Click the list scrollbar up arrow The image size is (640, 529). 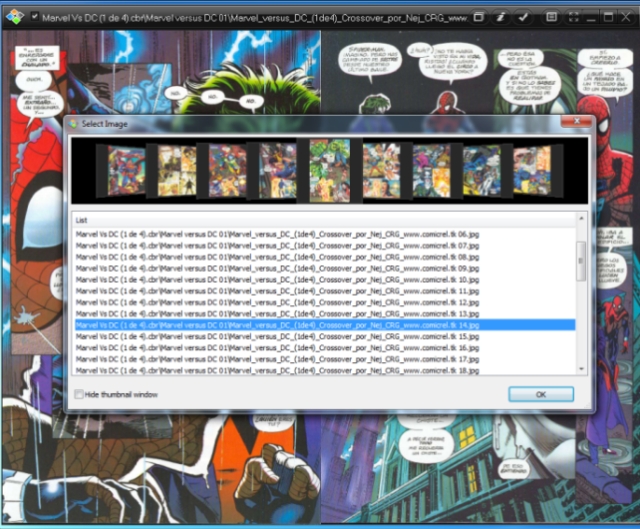pyautogui.click(x=581, y=219)
